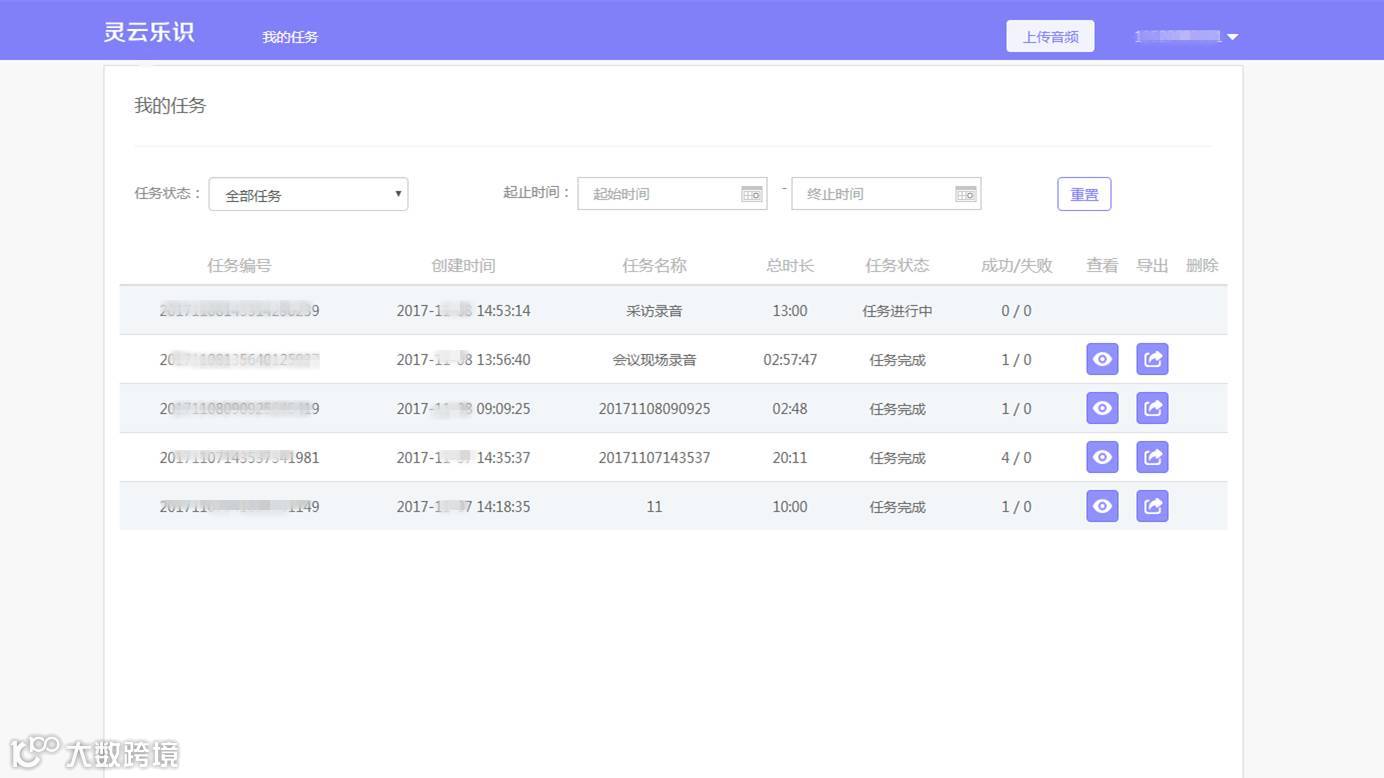Click the 查看 column header
The image size is (1384, 778).
click(x=1102, y=265)
